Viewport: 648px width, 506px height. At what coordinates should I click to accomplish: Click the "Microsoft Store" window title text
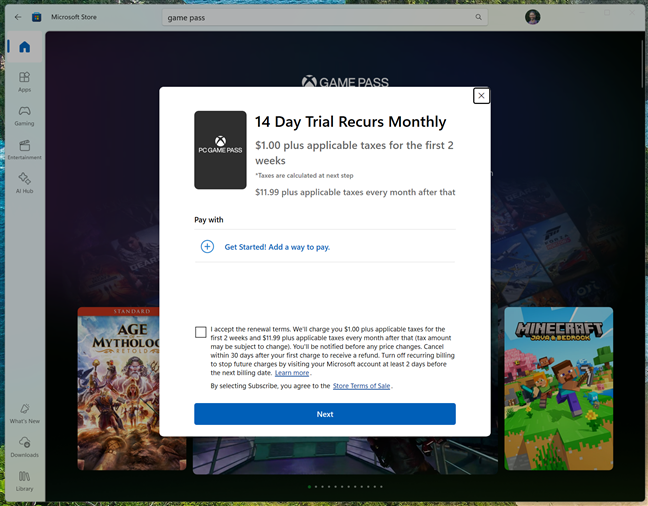74,17
